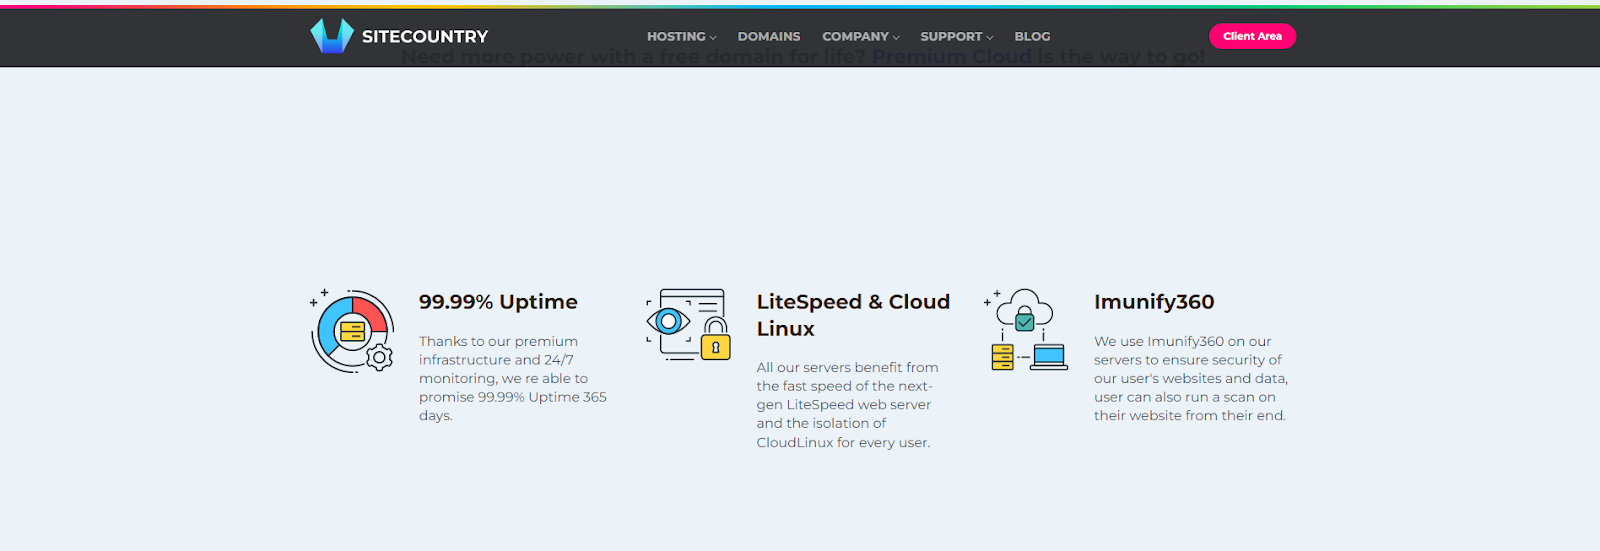
Task: Click the SiteCountry logo icon
Action: 332,36
